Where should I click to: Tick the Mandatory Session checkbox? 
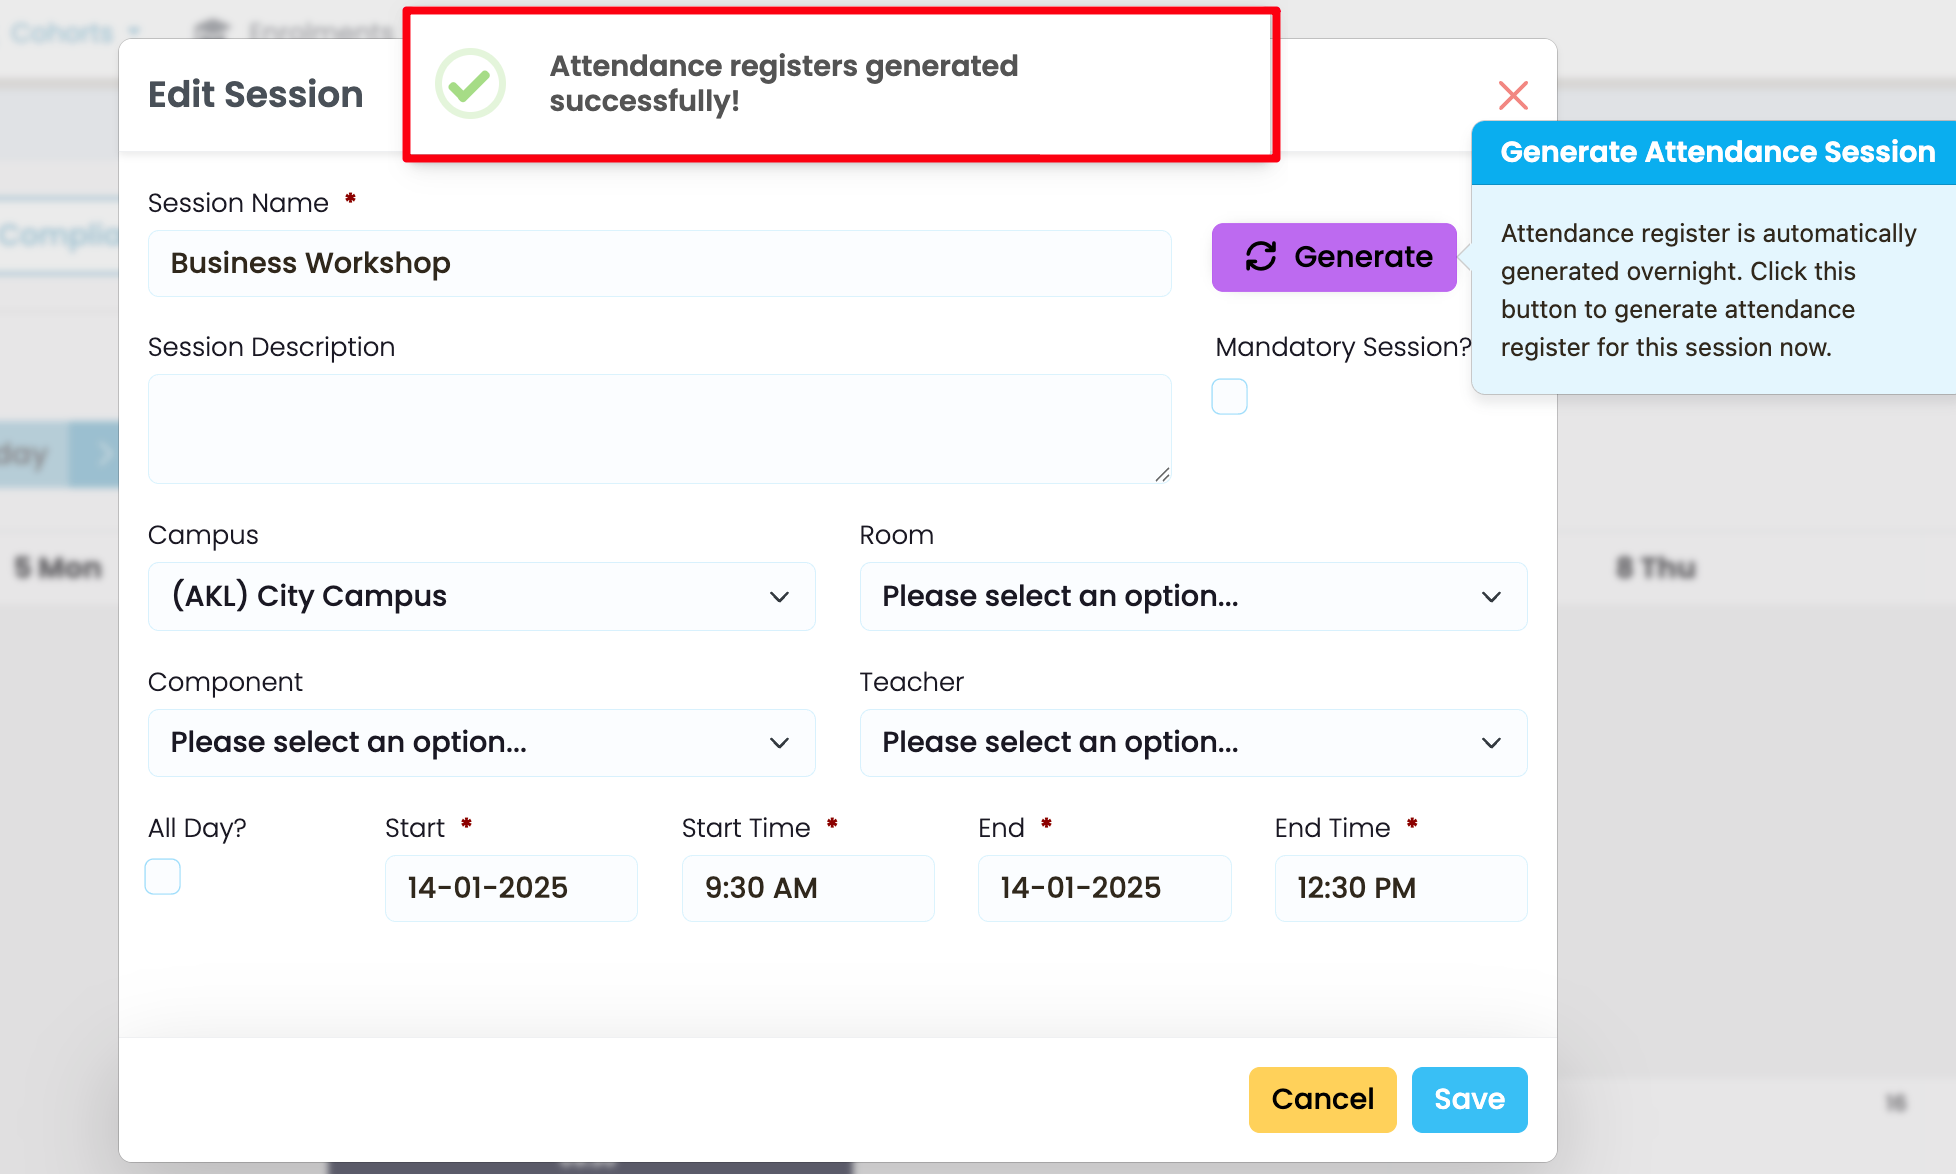(x=1229, y=397)
